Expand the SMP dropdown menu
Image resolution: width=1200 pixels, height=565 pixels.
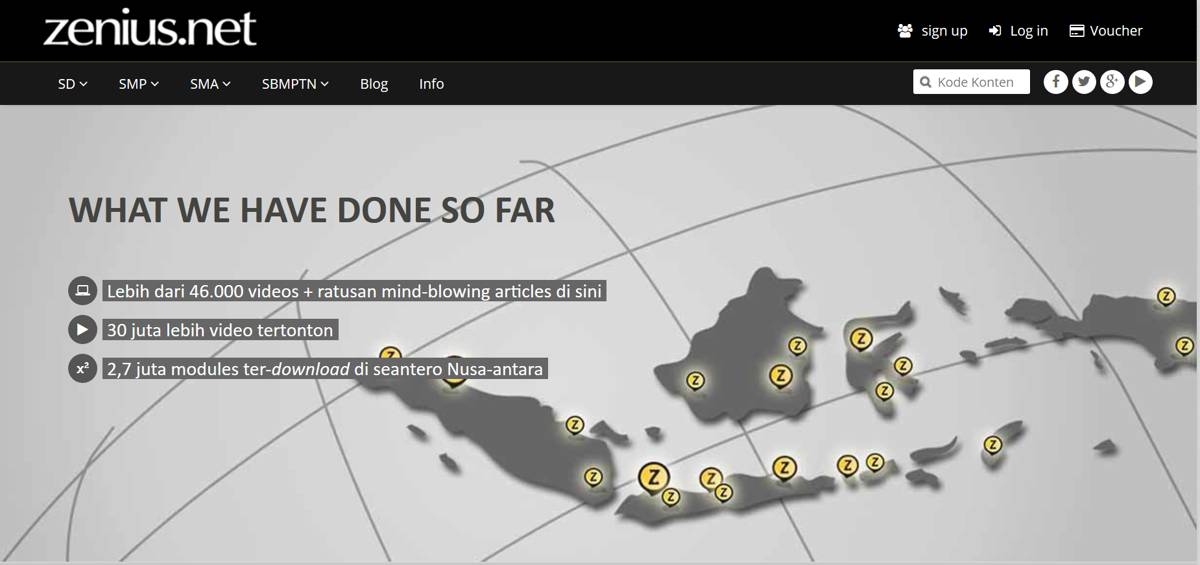139,84
